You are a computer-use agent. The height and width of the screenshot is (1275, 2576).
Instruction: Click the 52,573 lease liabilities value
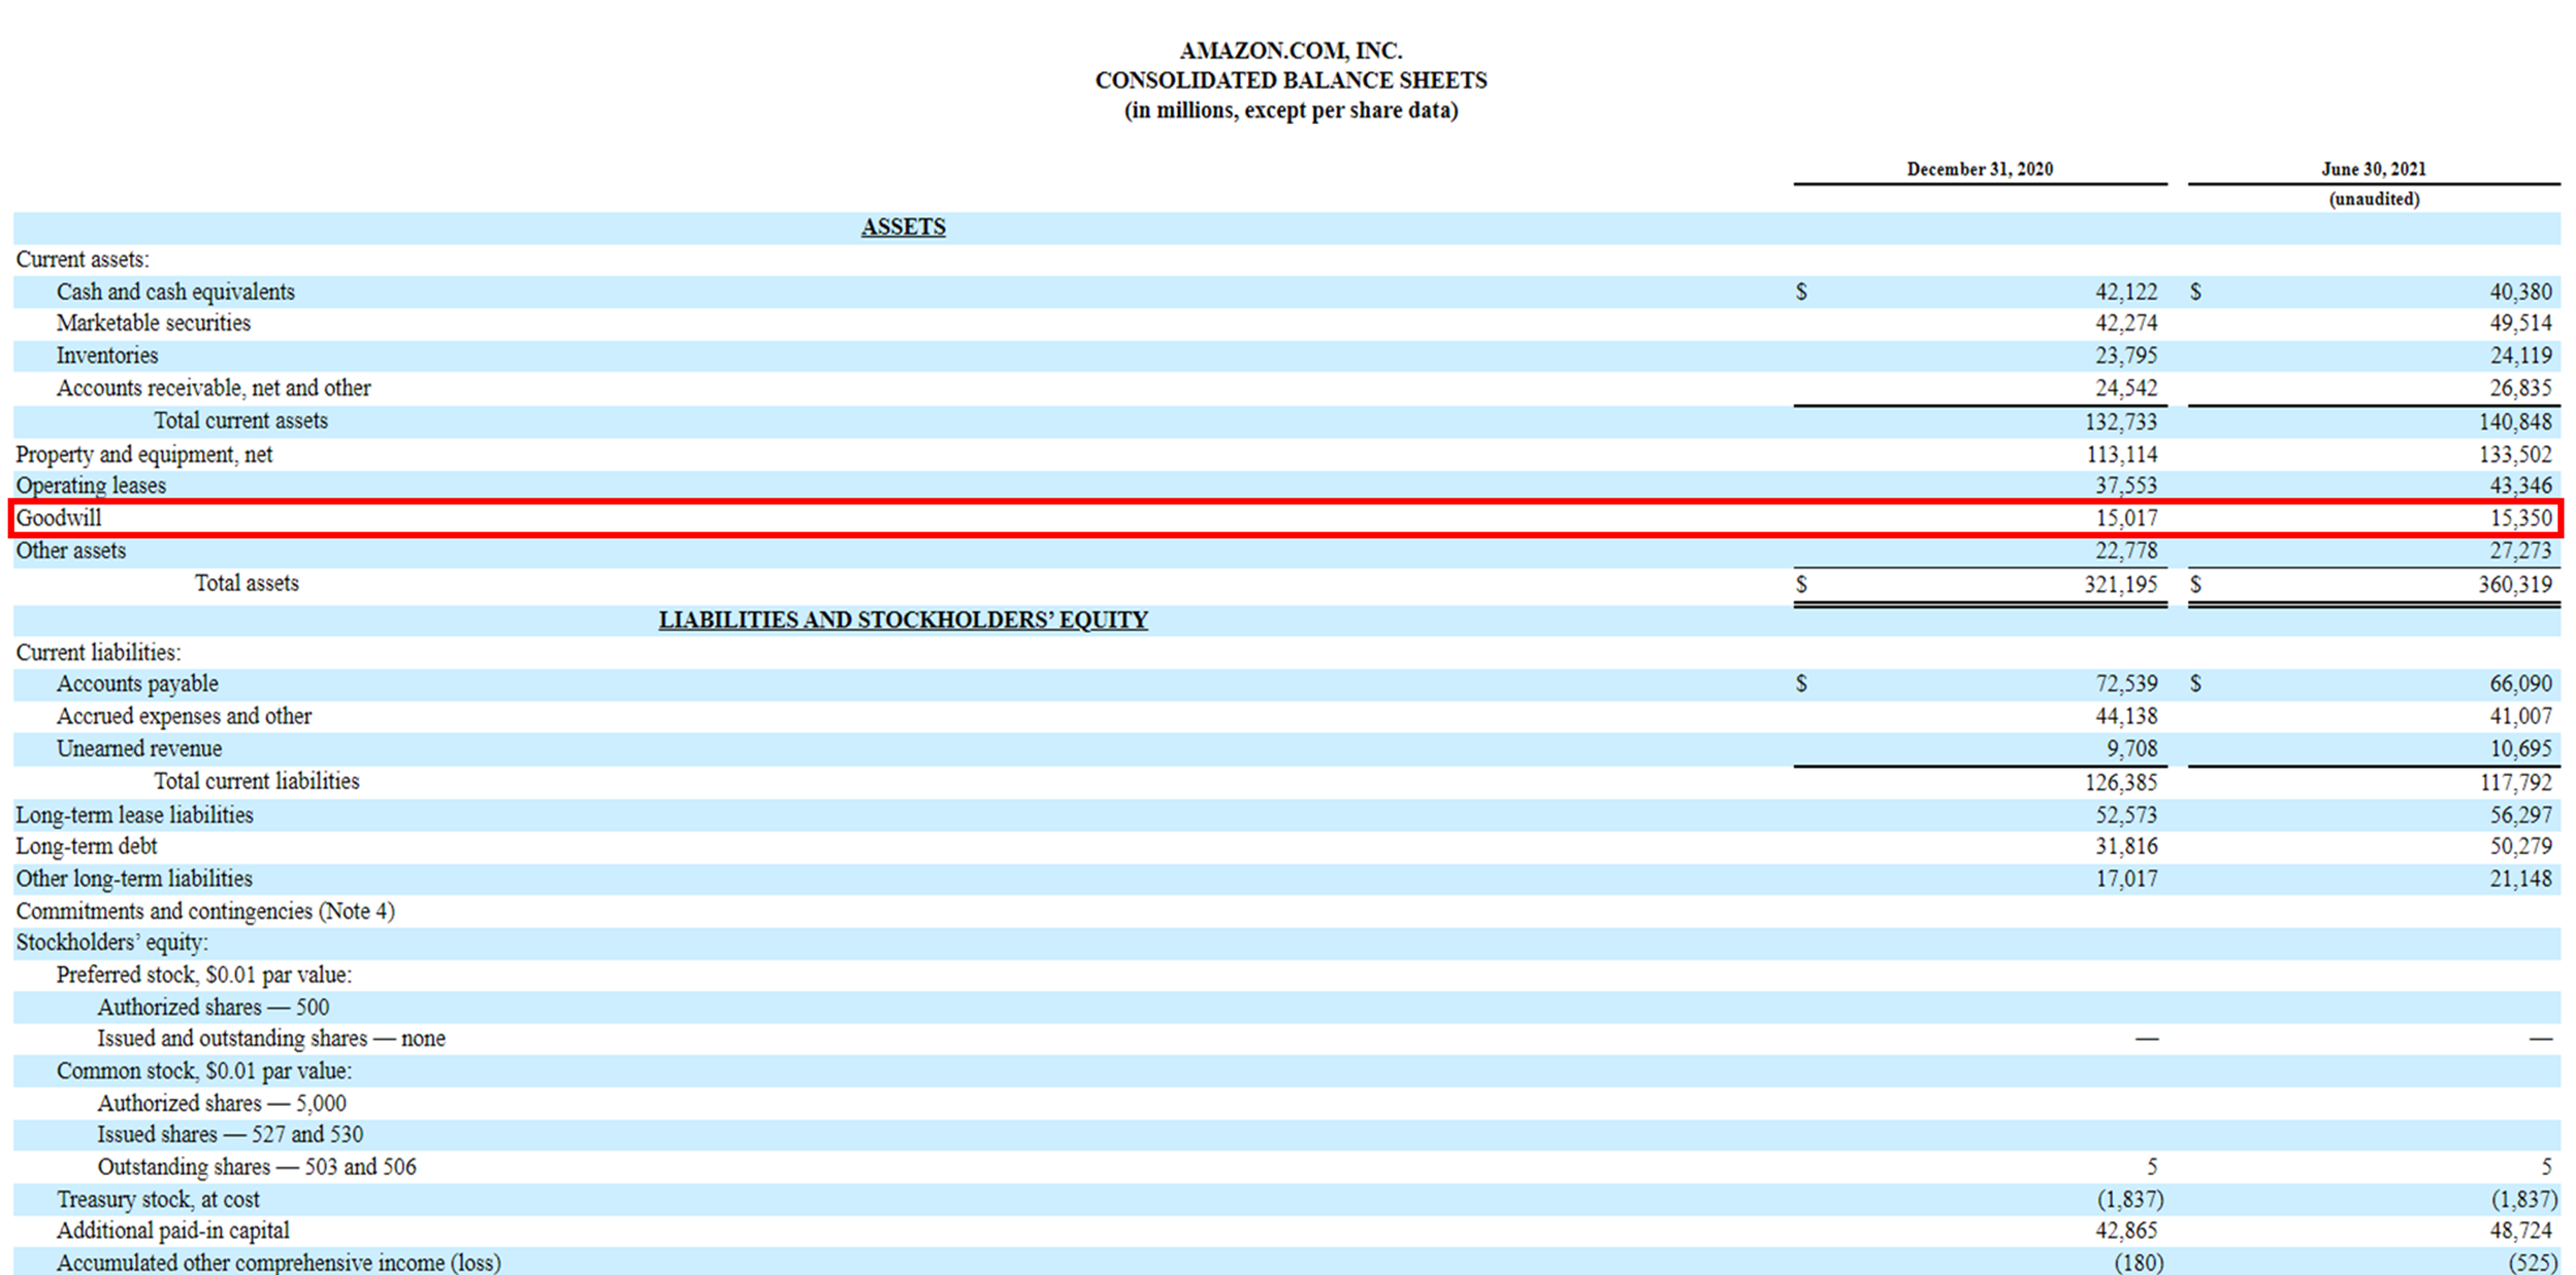click(2126, 815)
